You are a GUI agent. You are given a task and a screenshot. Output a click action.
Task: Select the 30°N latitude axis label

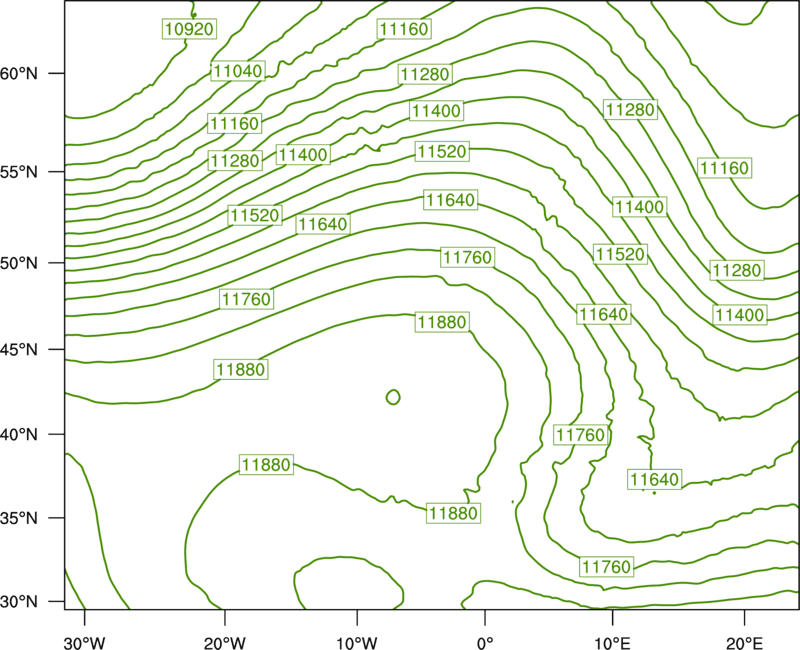(19, 602)
